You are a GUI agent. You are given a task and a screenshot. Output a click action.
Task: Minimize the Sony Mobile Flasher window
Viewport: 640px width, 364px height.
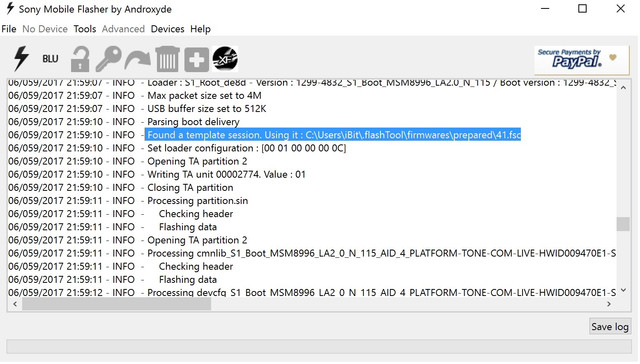pyautogui.click(x=545, y=9)
